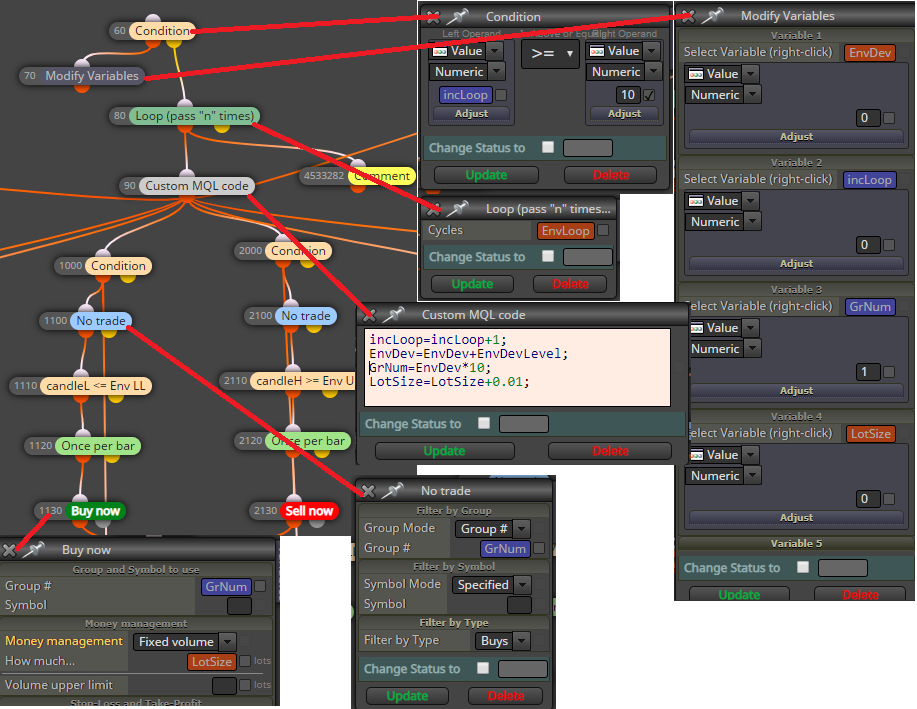Open the >= operator dropdown

pyautogui.click(x=550, y=54)
